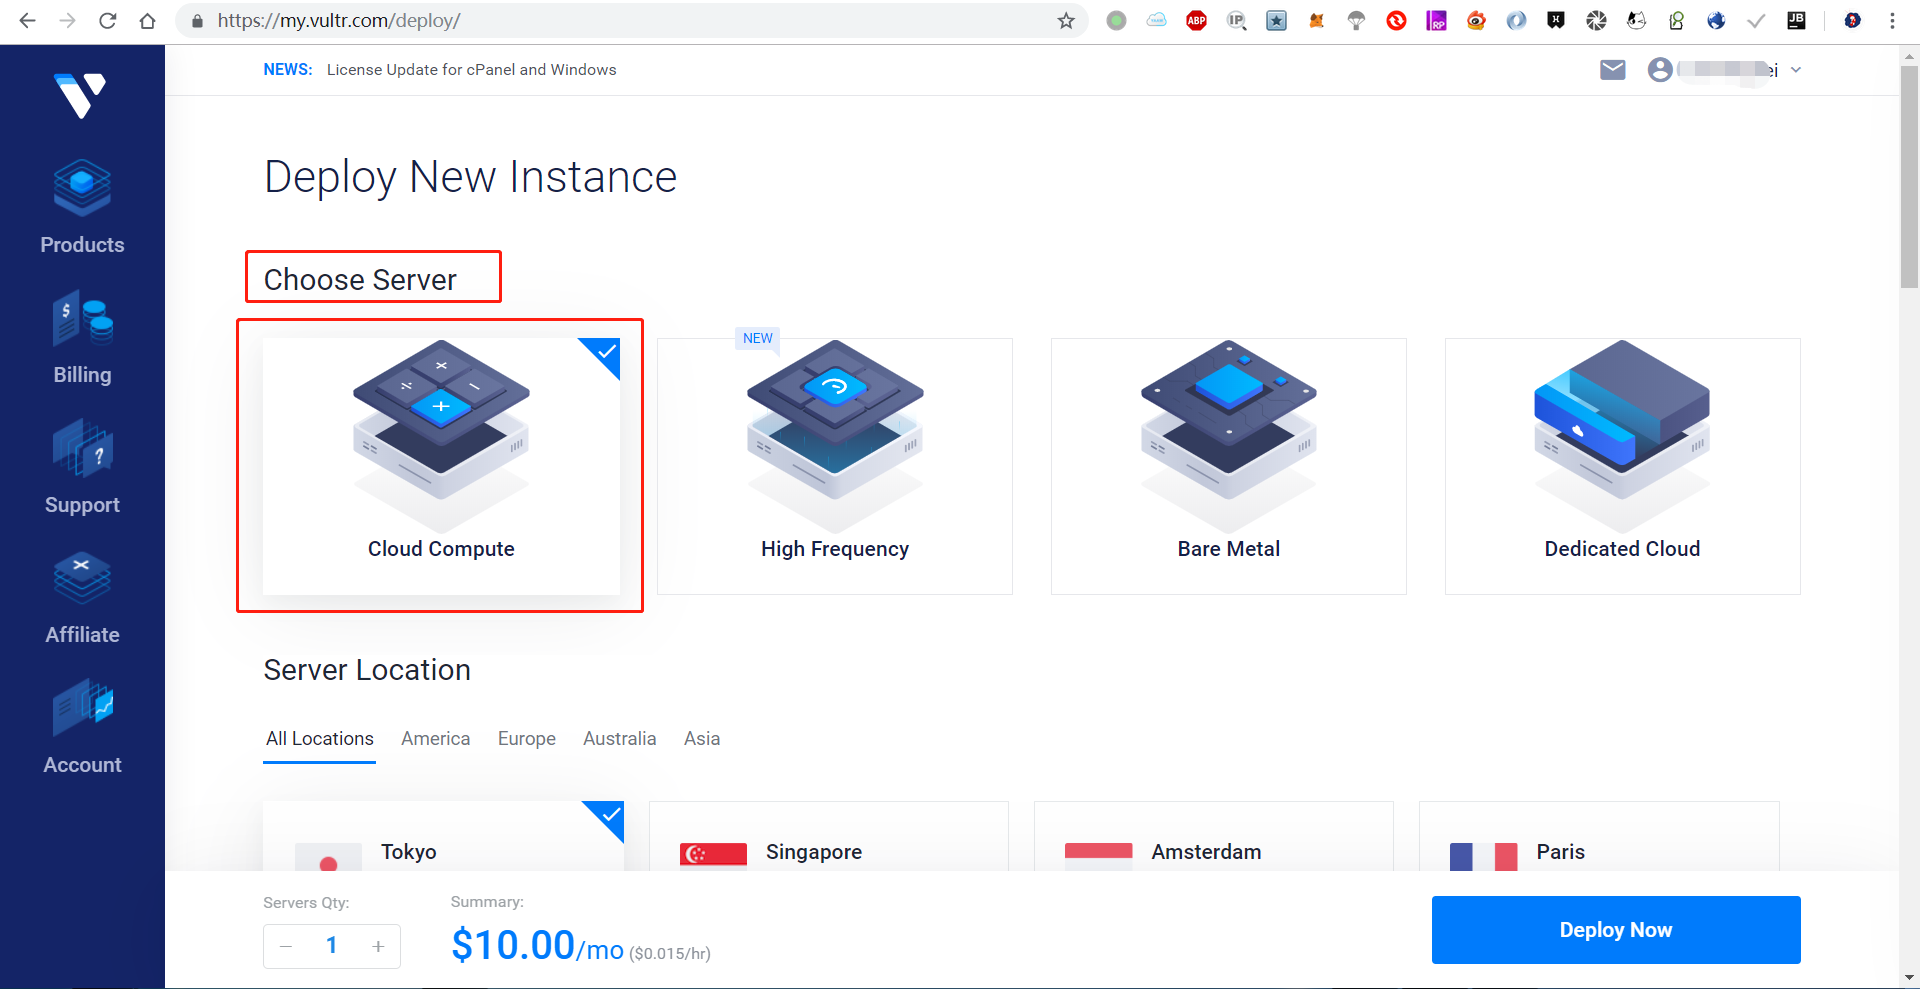Screen dimensions: 1920x989
Task: Click the ABP adblock extension icon
Action: click(1196, 21)
